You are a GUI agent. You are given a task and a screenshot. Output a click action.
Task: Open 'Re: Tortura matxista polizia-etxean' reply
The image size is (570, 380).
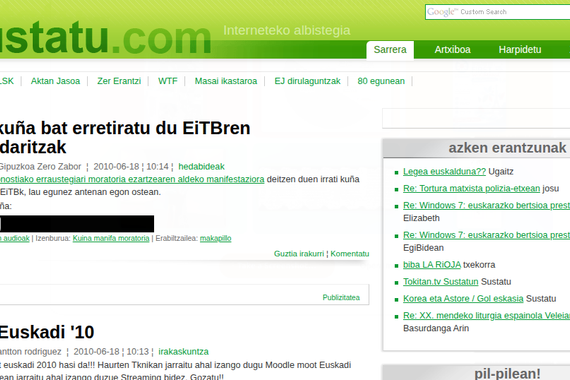pos(471,188)
